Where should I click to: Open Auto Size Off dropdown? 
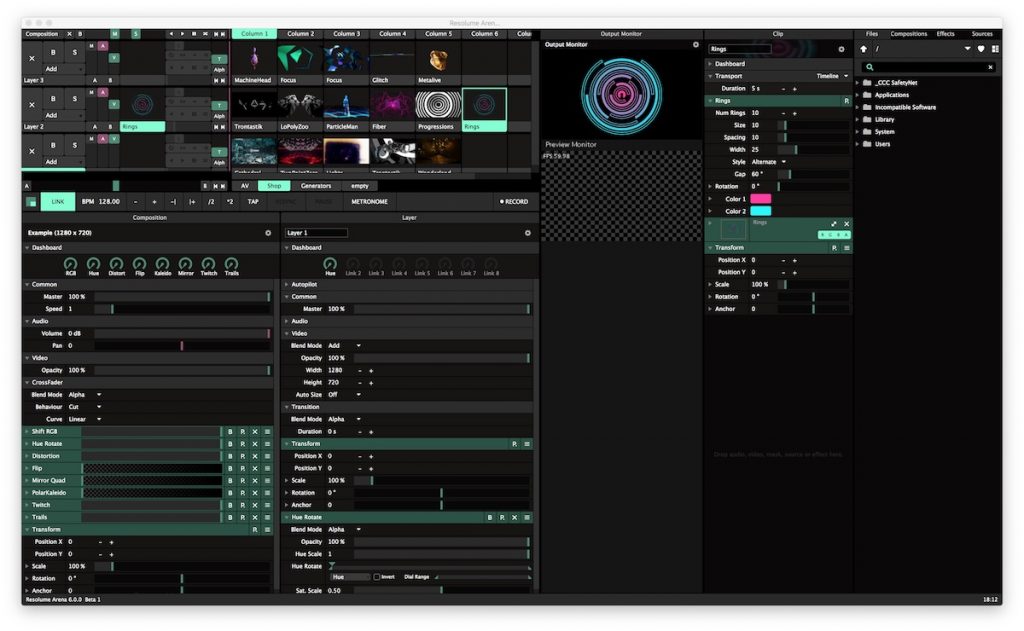click(x=345, y=395)
